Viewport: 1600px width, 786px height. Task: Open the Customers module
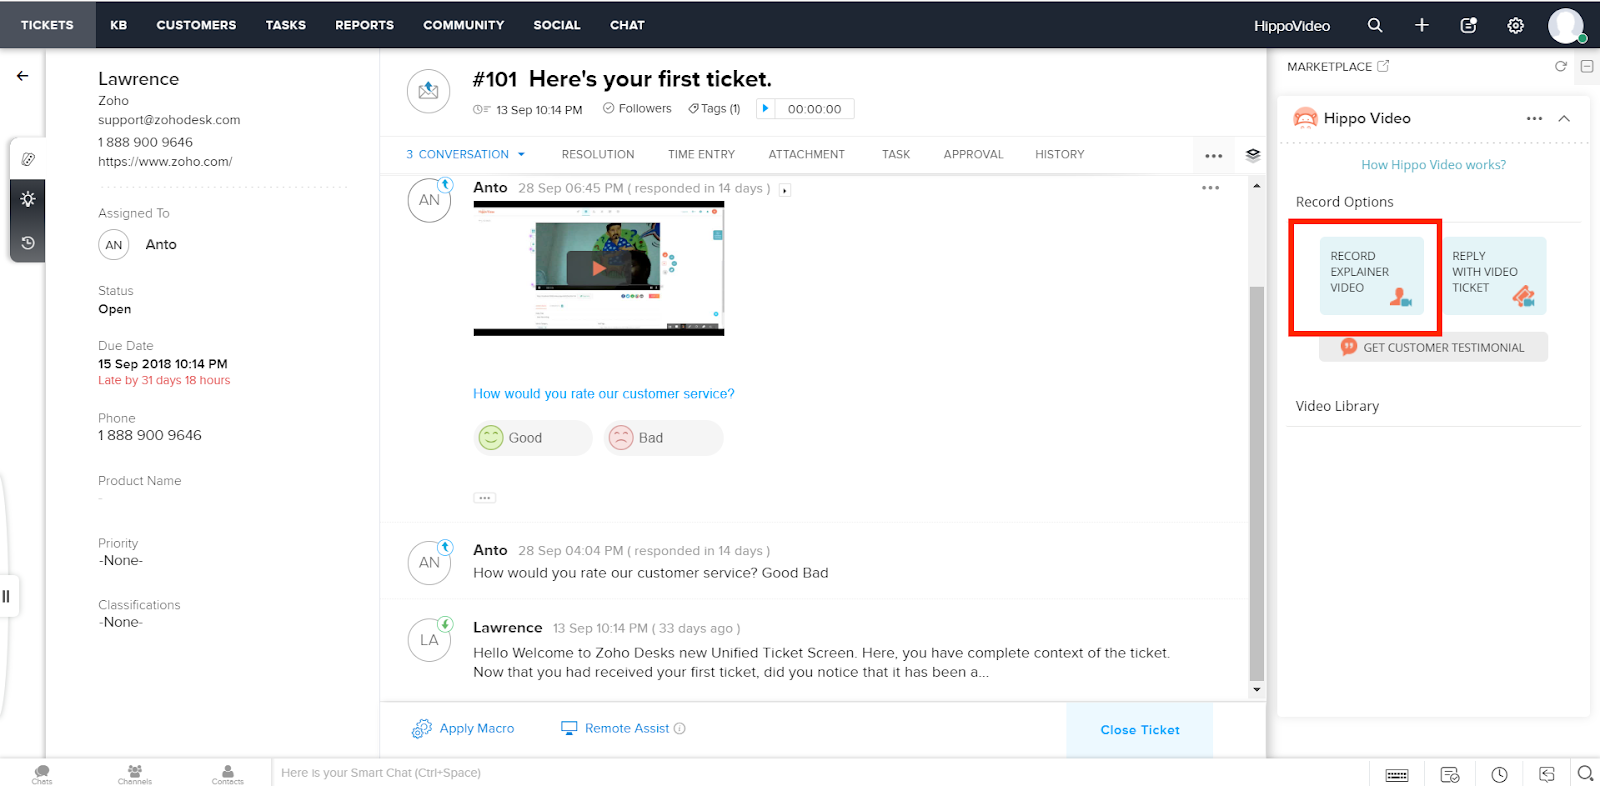196,25
